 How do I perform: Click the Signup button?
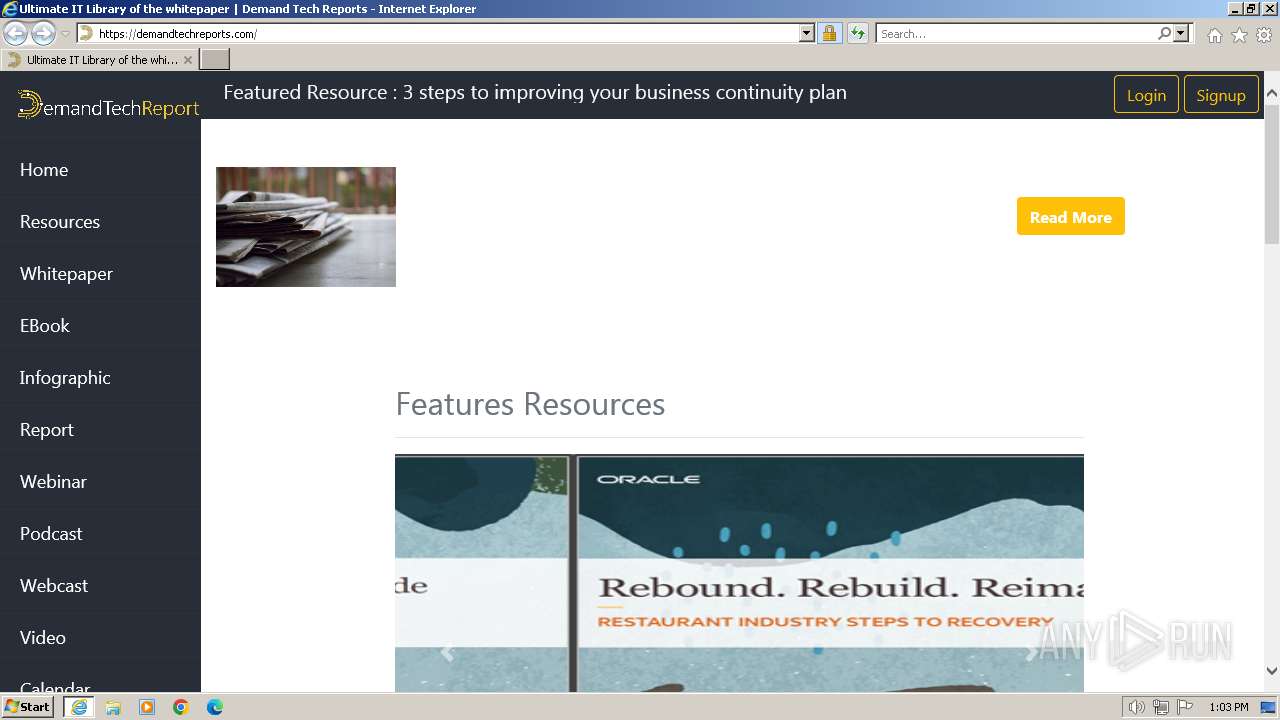point(1221,95)
